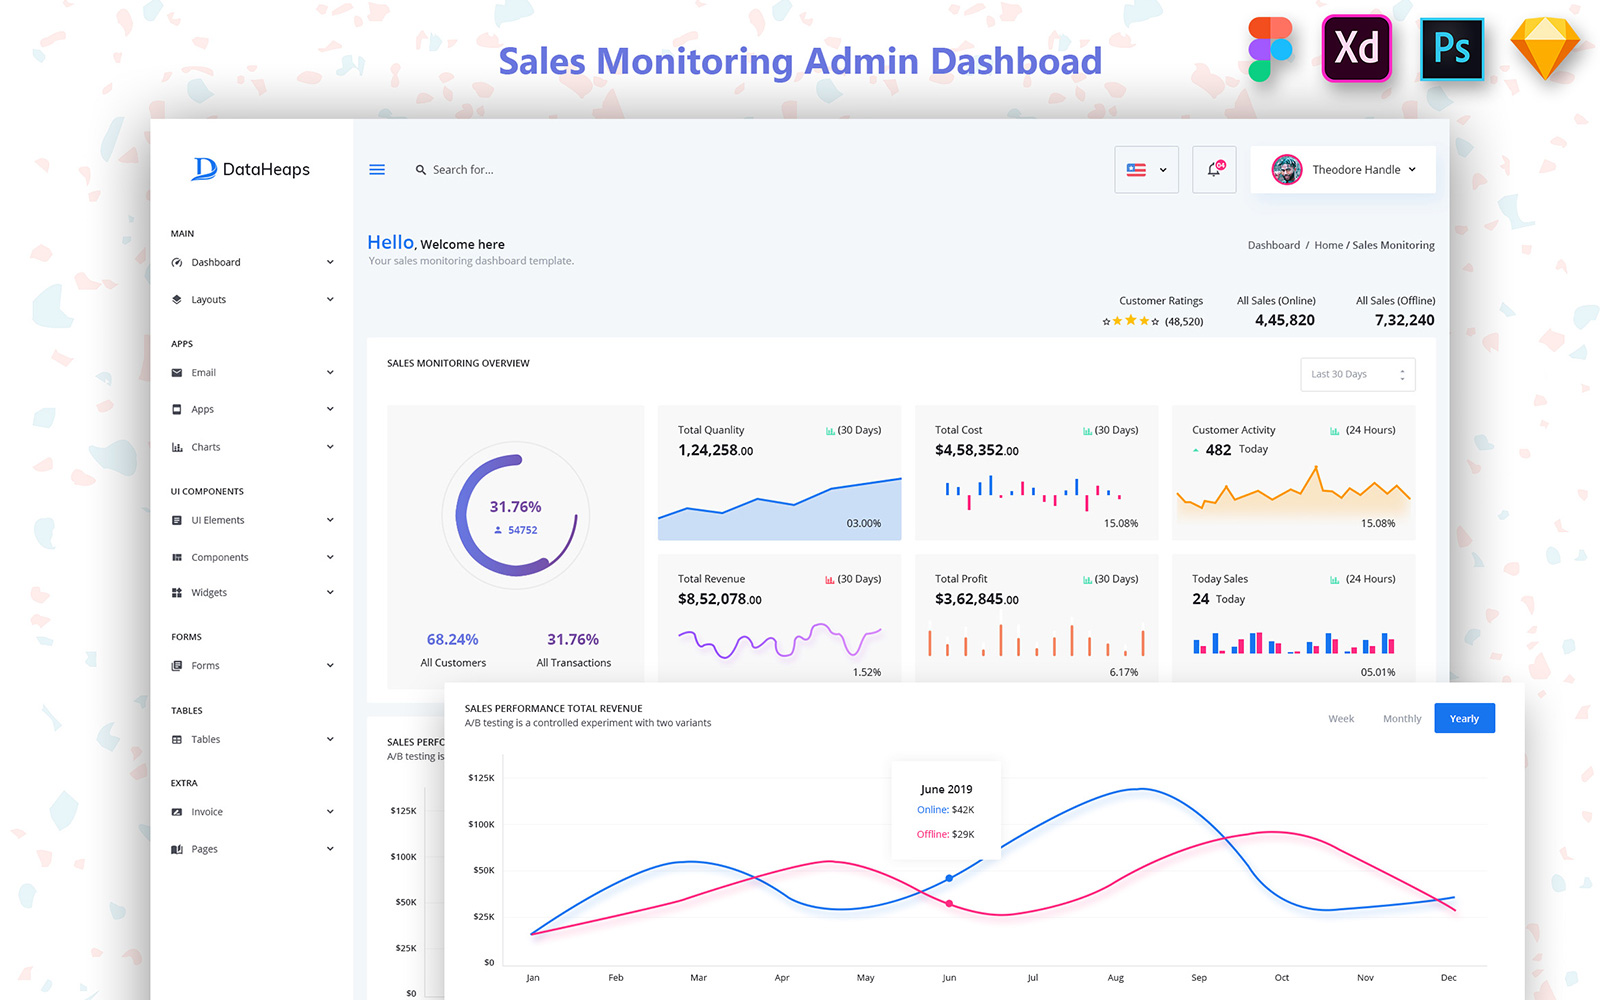This screenshot has height=1000, width=1600.
Task: Click the search magnifier icon
Action: 421,170
